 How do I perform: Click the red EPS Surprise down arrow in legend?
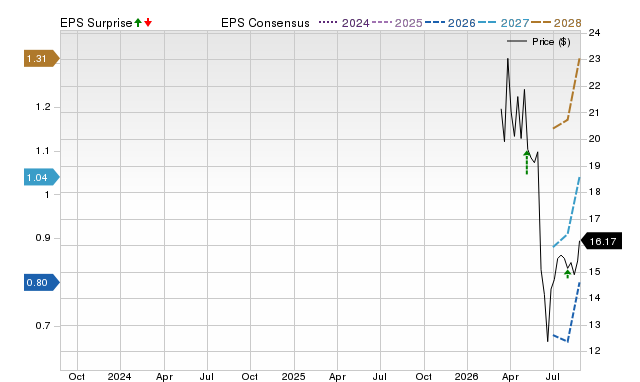tap(148, 22)
